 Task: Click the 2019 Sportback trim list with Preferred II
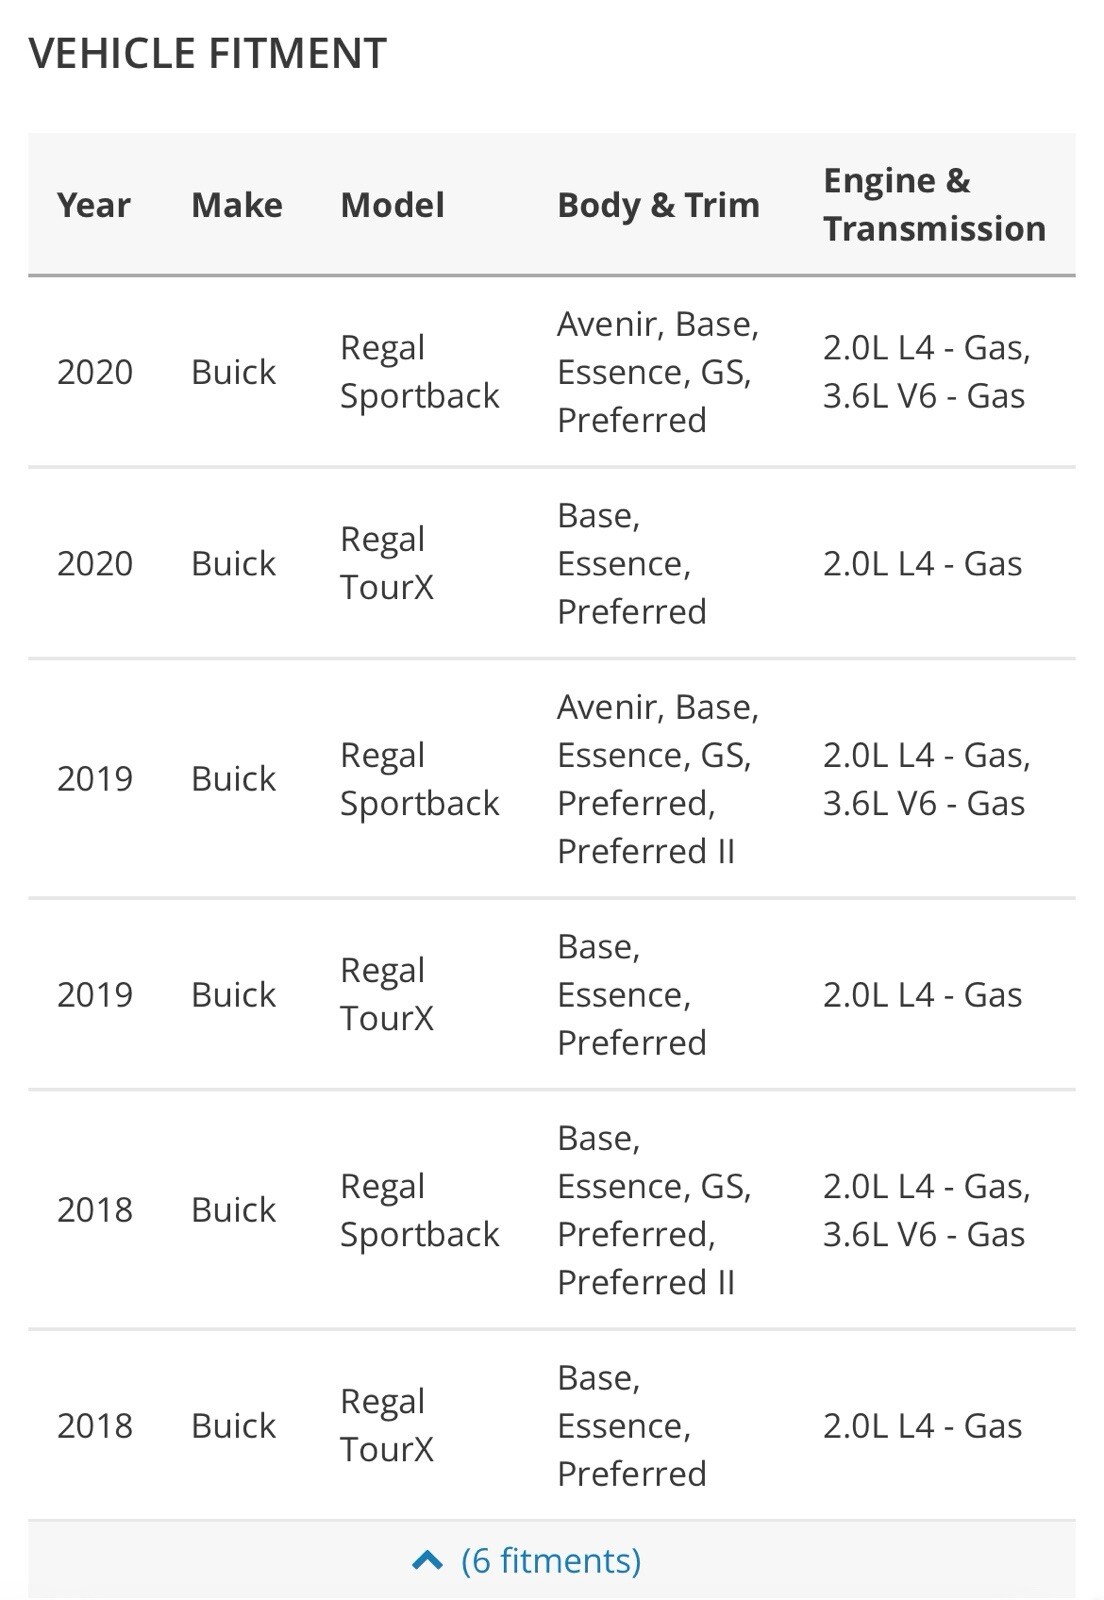tap(658, 779)
